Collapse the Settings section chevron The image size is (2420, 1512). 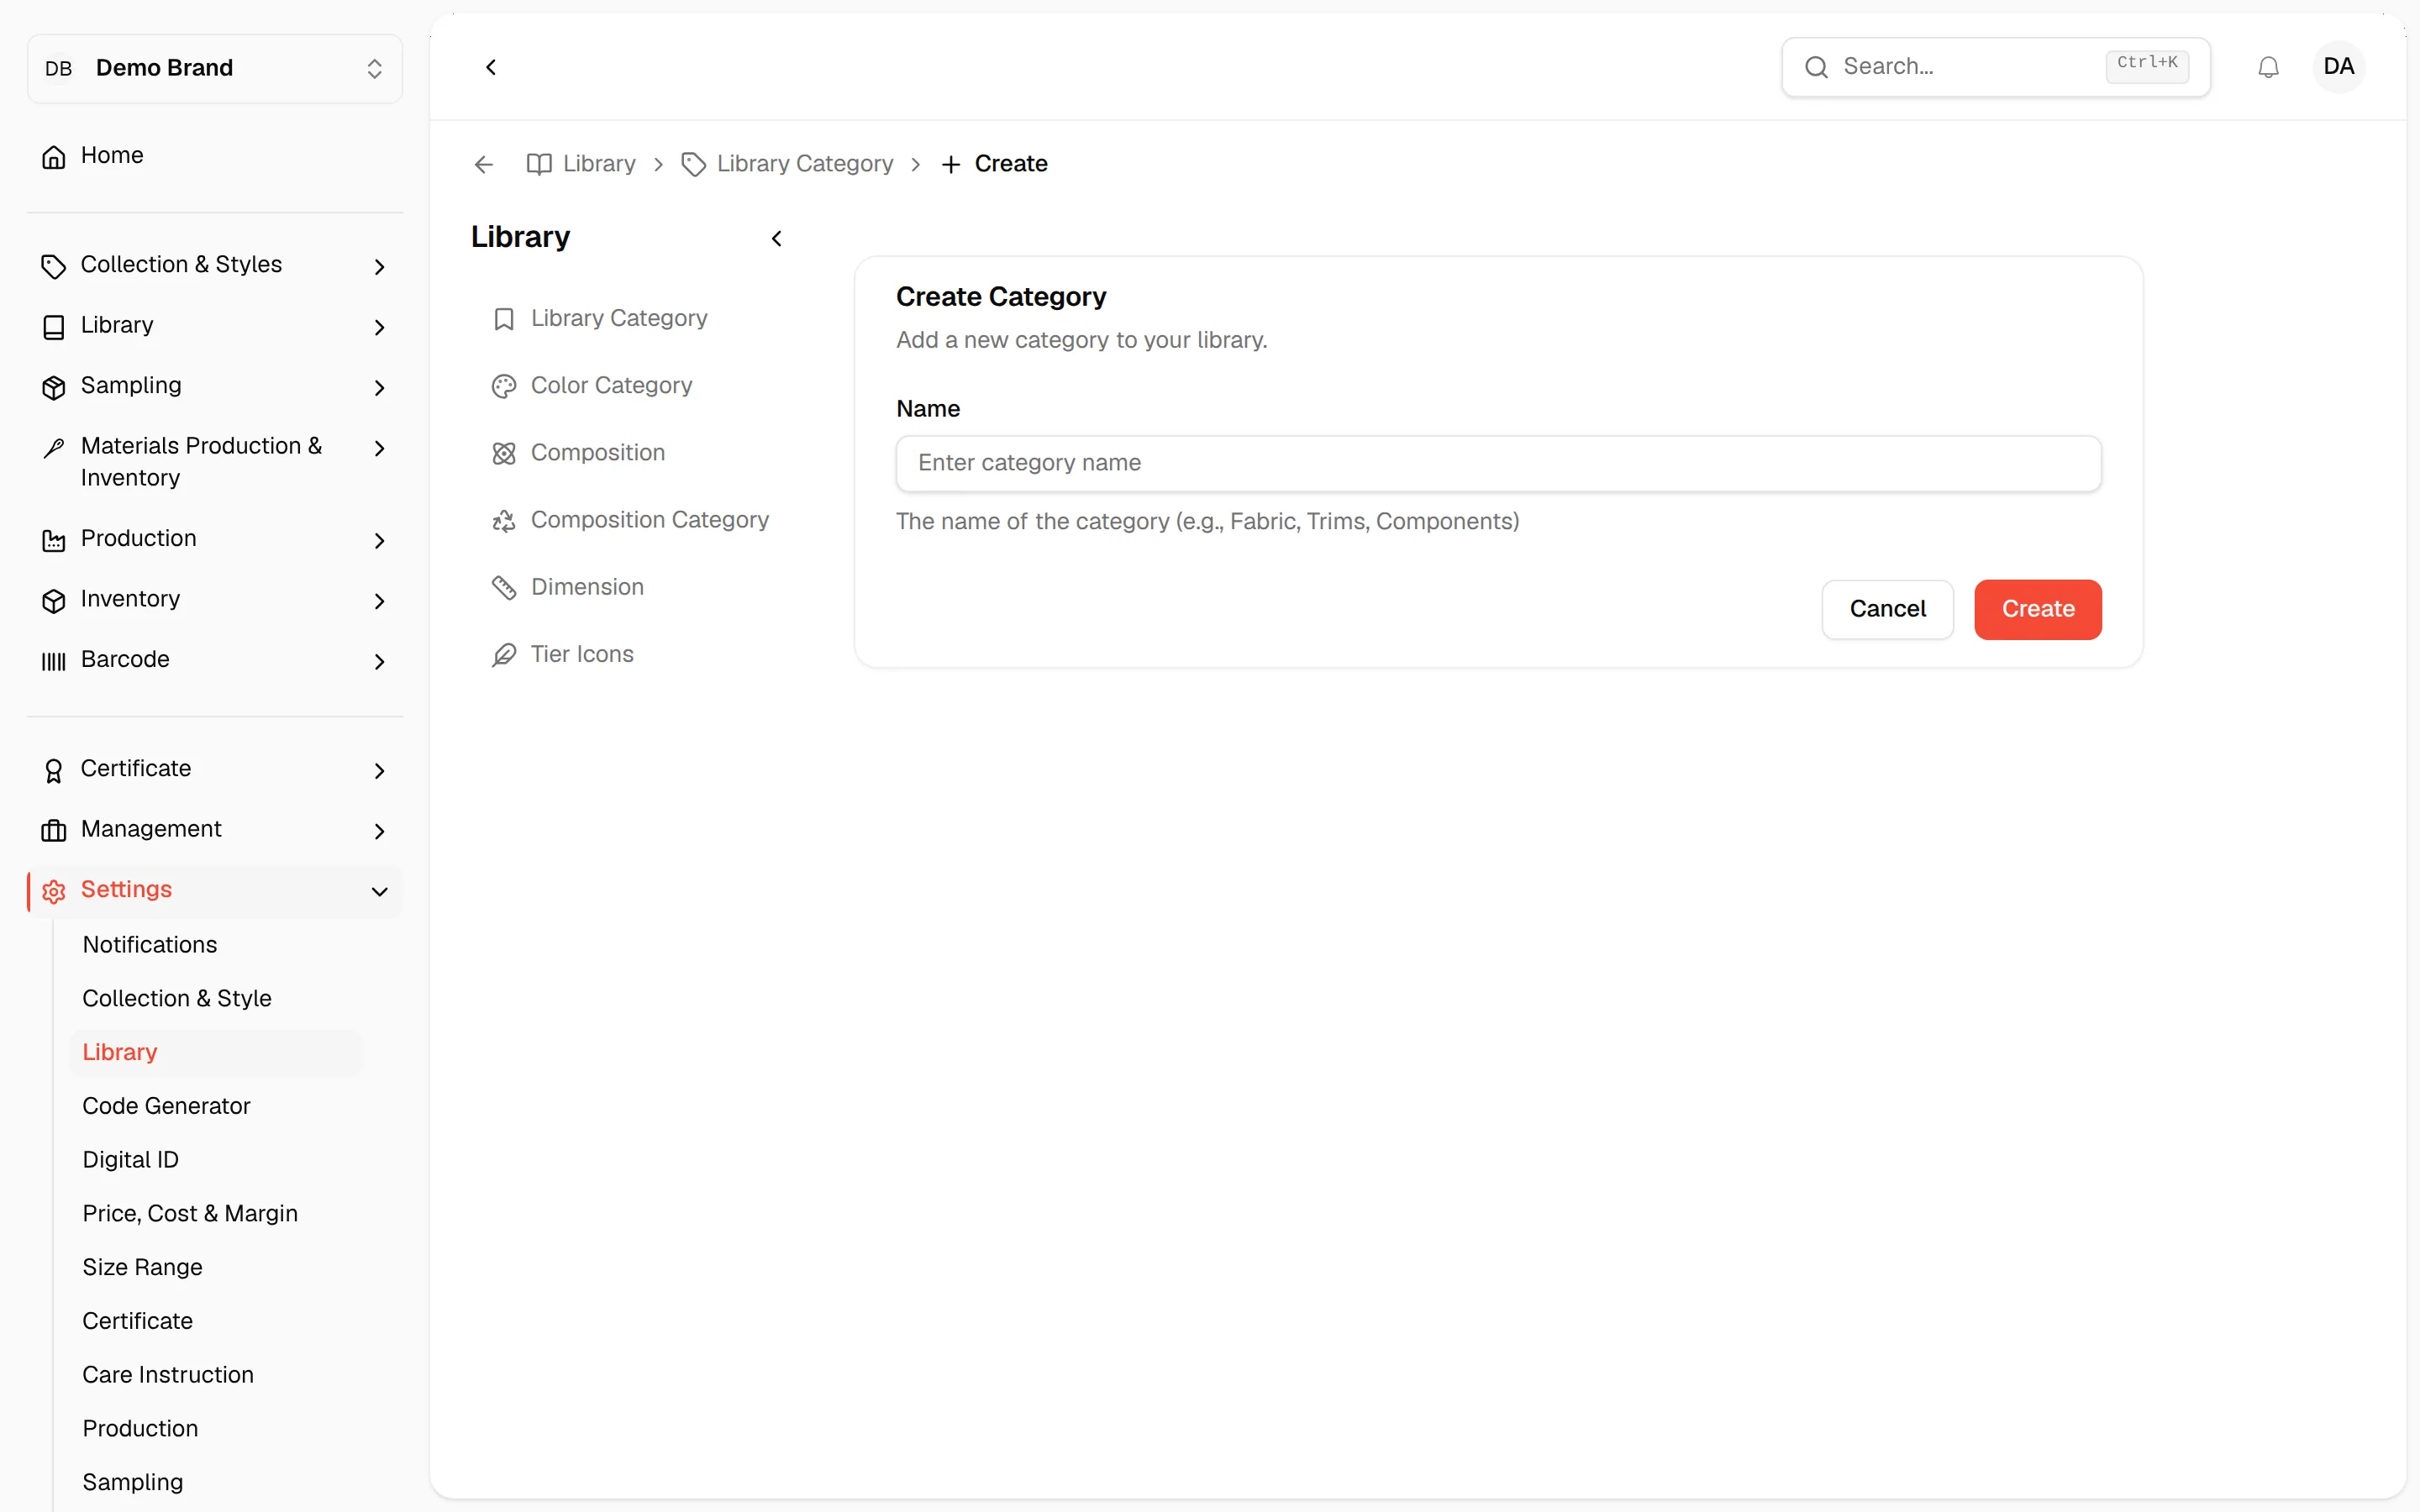point(379,891)
